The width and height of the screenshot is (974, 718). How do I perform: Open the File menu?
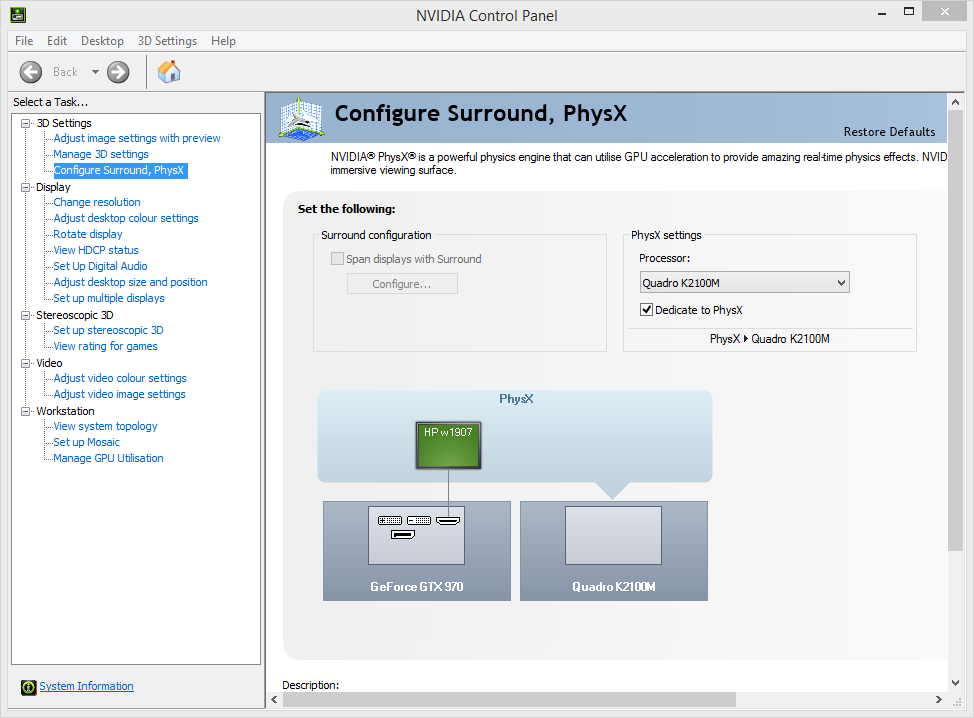coord(24,41)
